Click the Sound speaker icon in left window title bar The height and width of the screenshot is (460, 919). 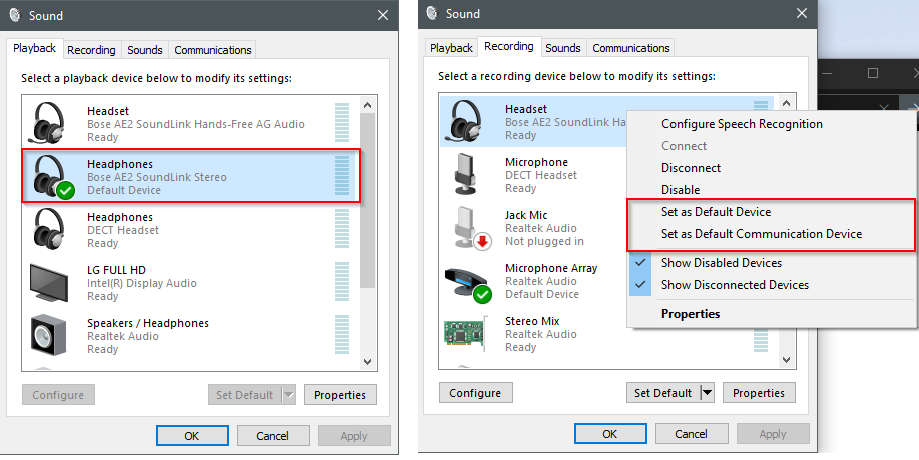(15, 15)
